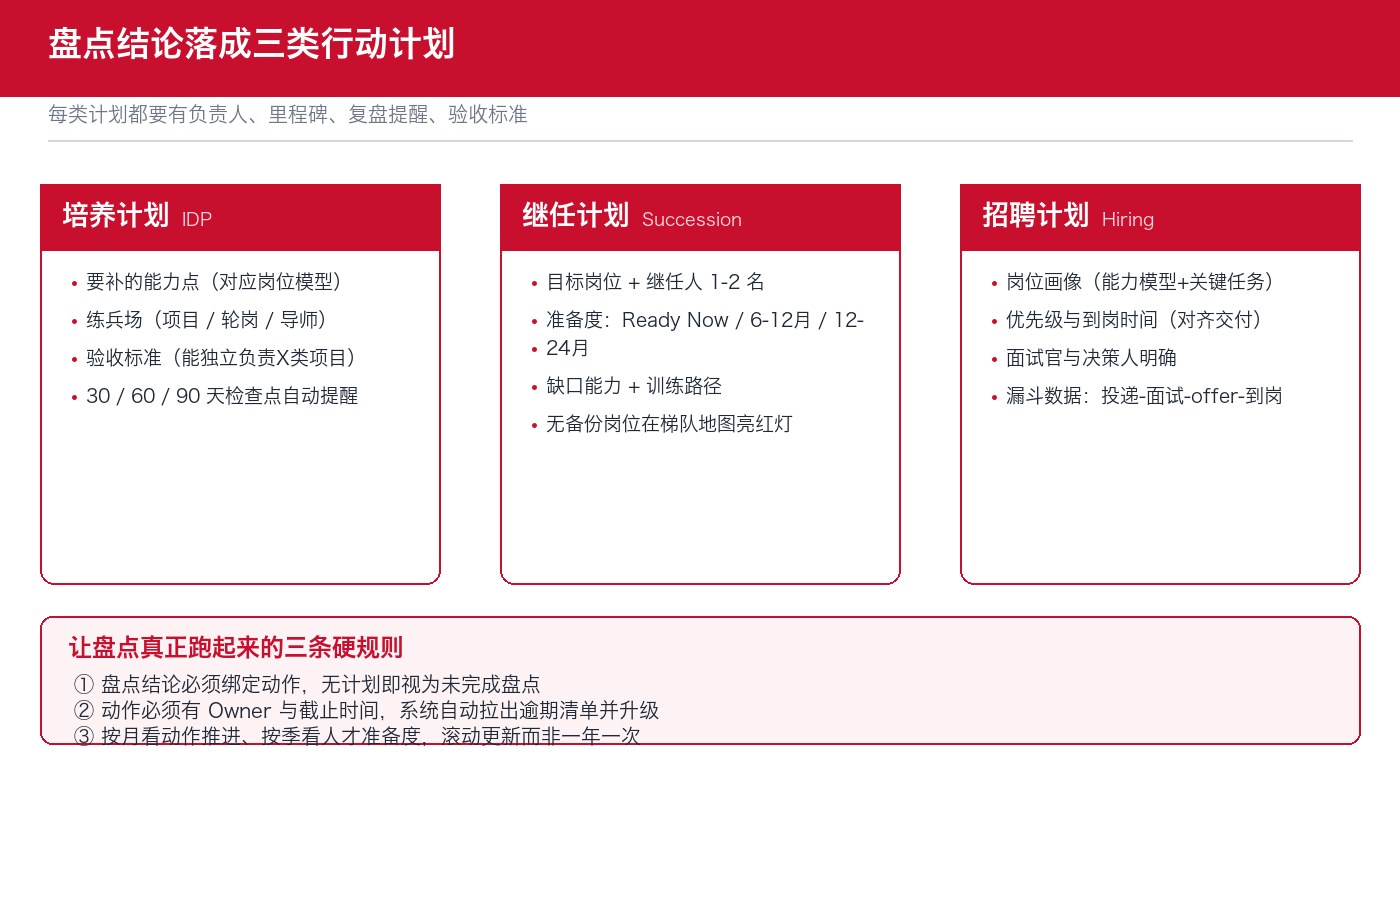Select bullet 缺口能力 + 训练路径
The height and width of the screenshot is (900, 1400).
[634, 386]
